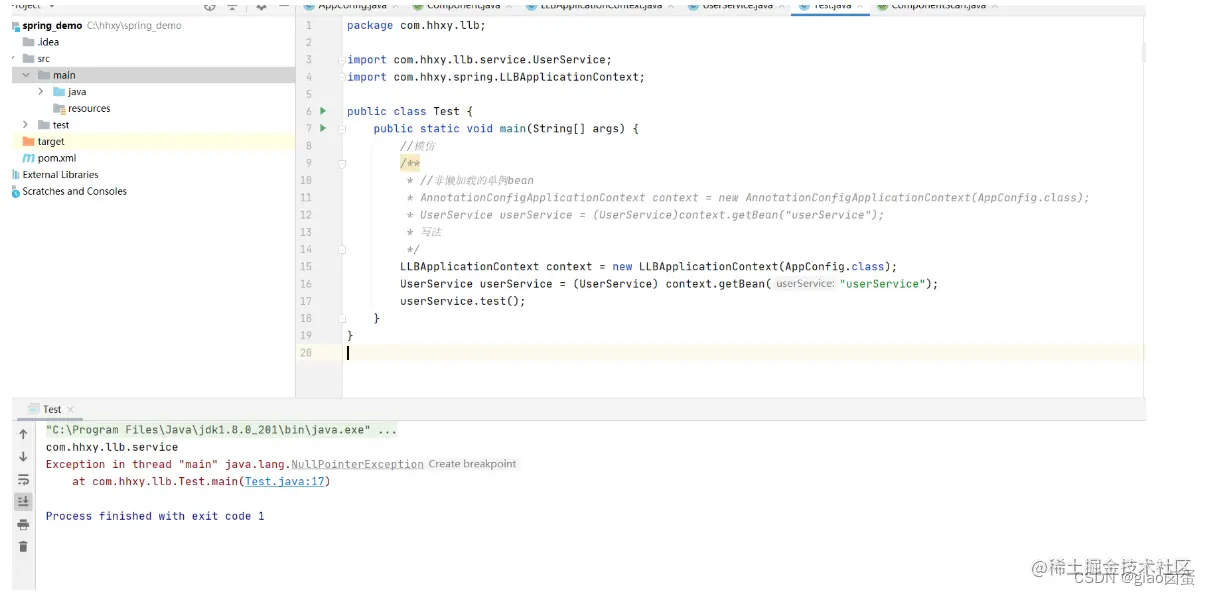Click NullPointerException in console output
Viewport: 1210px width, 596px height.
[358, 464]
